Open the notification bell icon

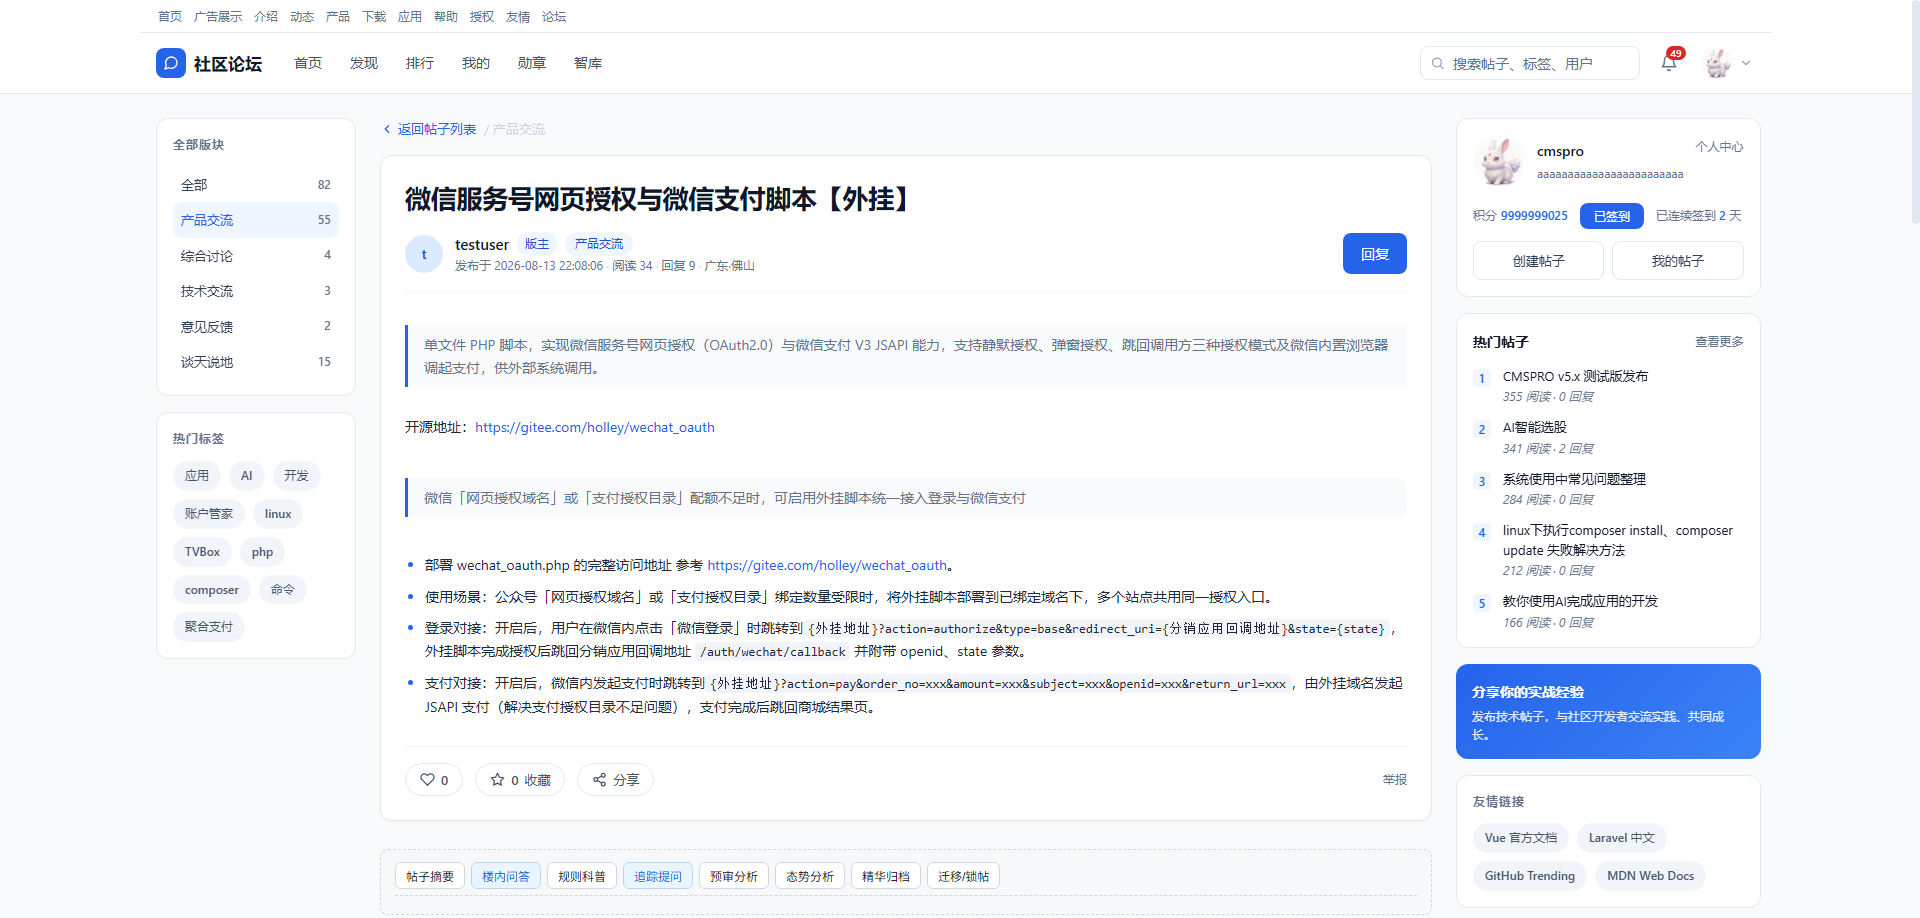coord(1668,63)
